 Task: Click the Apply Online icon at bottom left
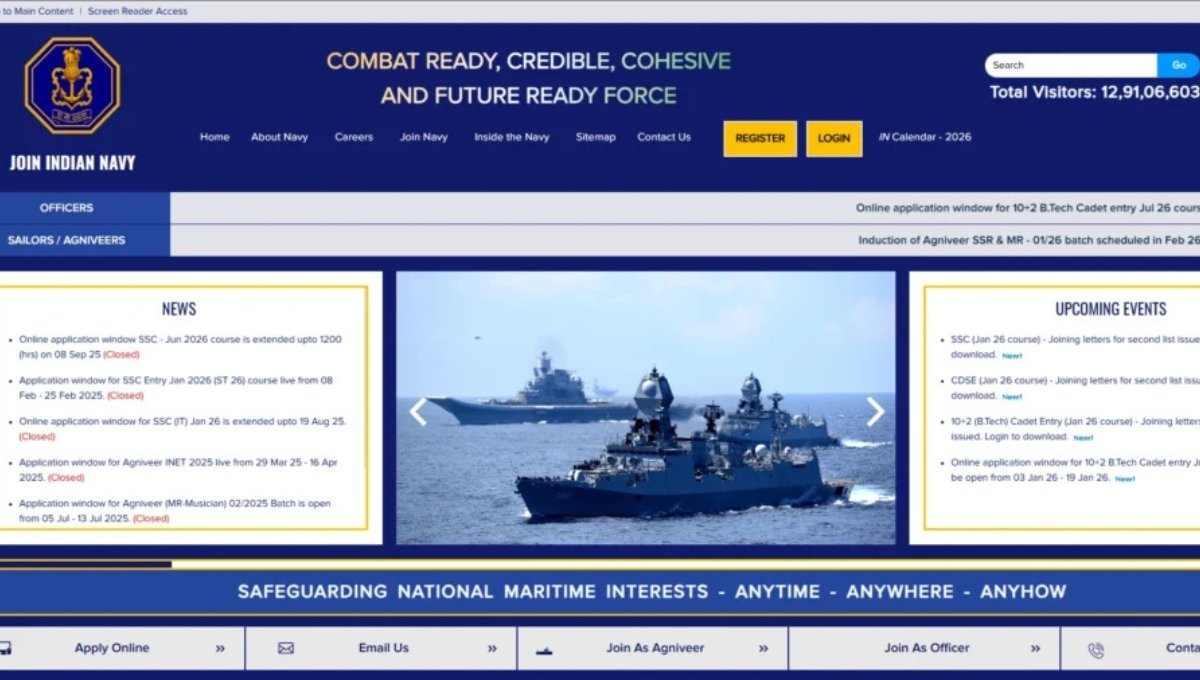click(x=7, y=647)
